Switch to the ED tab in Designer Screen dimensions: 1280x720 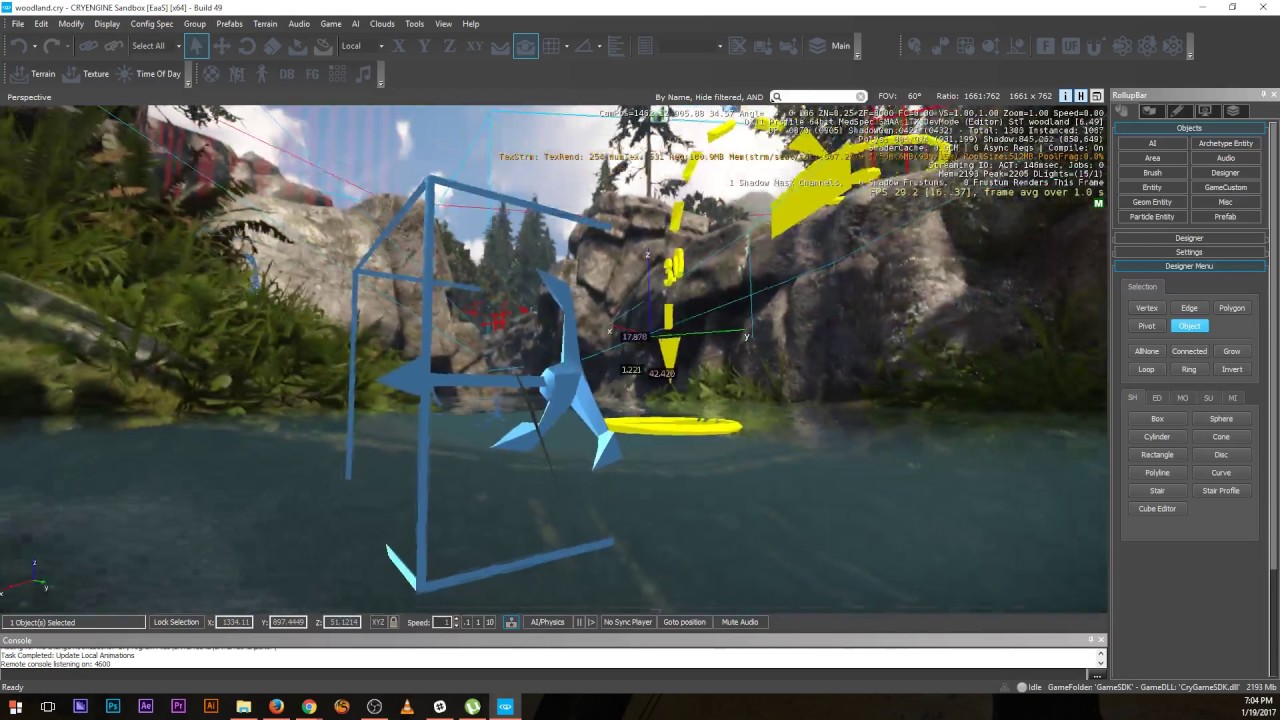click(1157, 398)
